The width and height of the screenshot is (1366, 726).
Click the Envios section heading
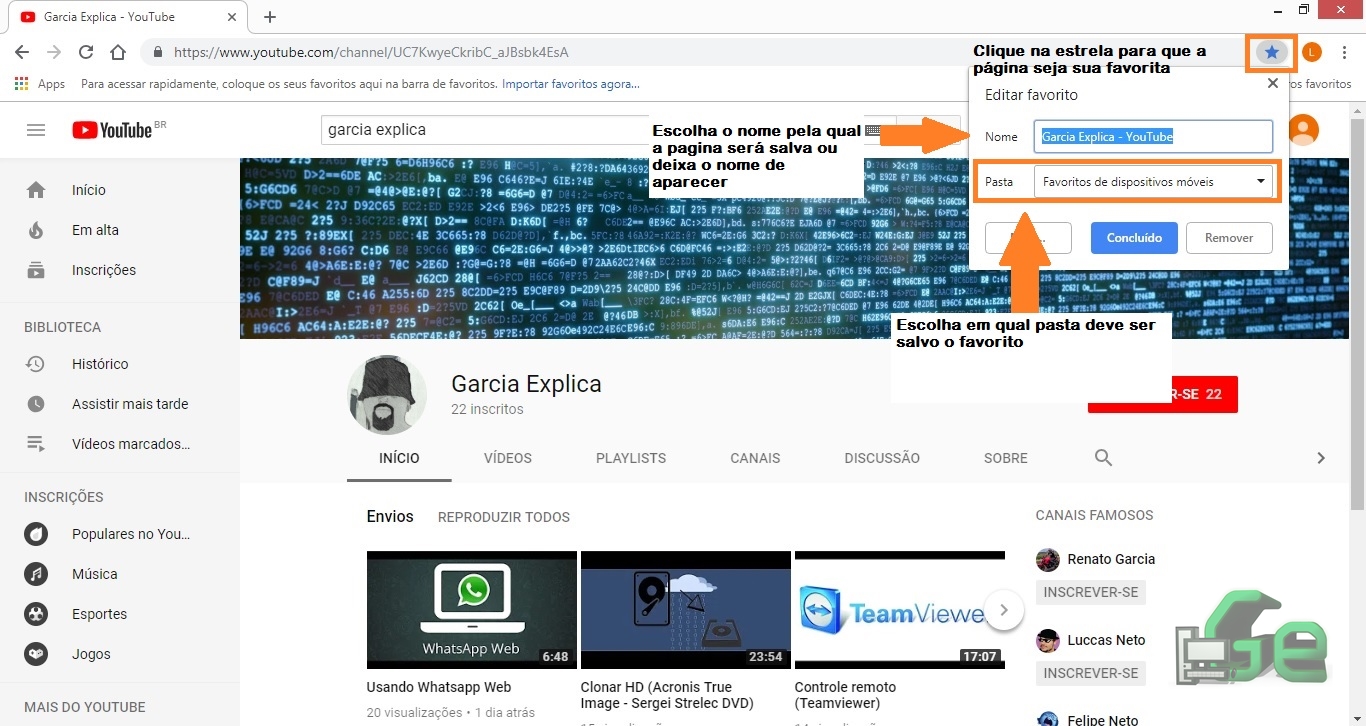click(x=390, y=517)
